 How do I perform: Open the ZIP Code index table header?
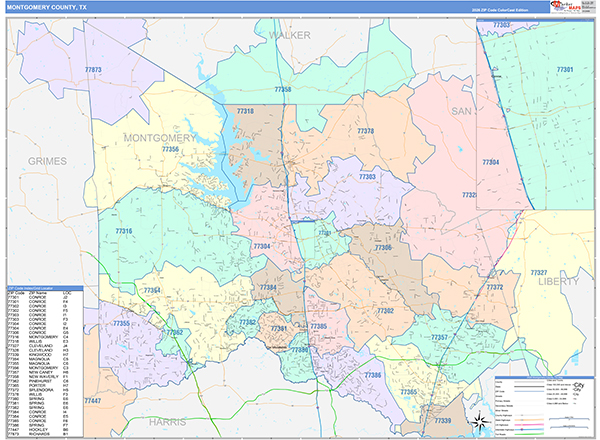coord(45,288)
